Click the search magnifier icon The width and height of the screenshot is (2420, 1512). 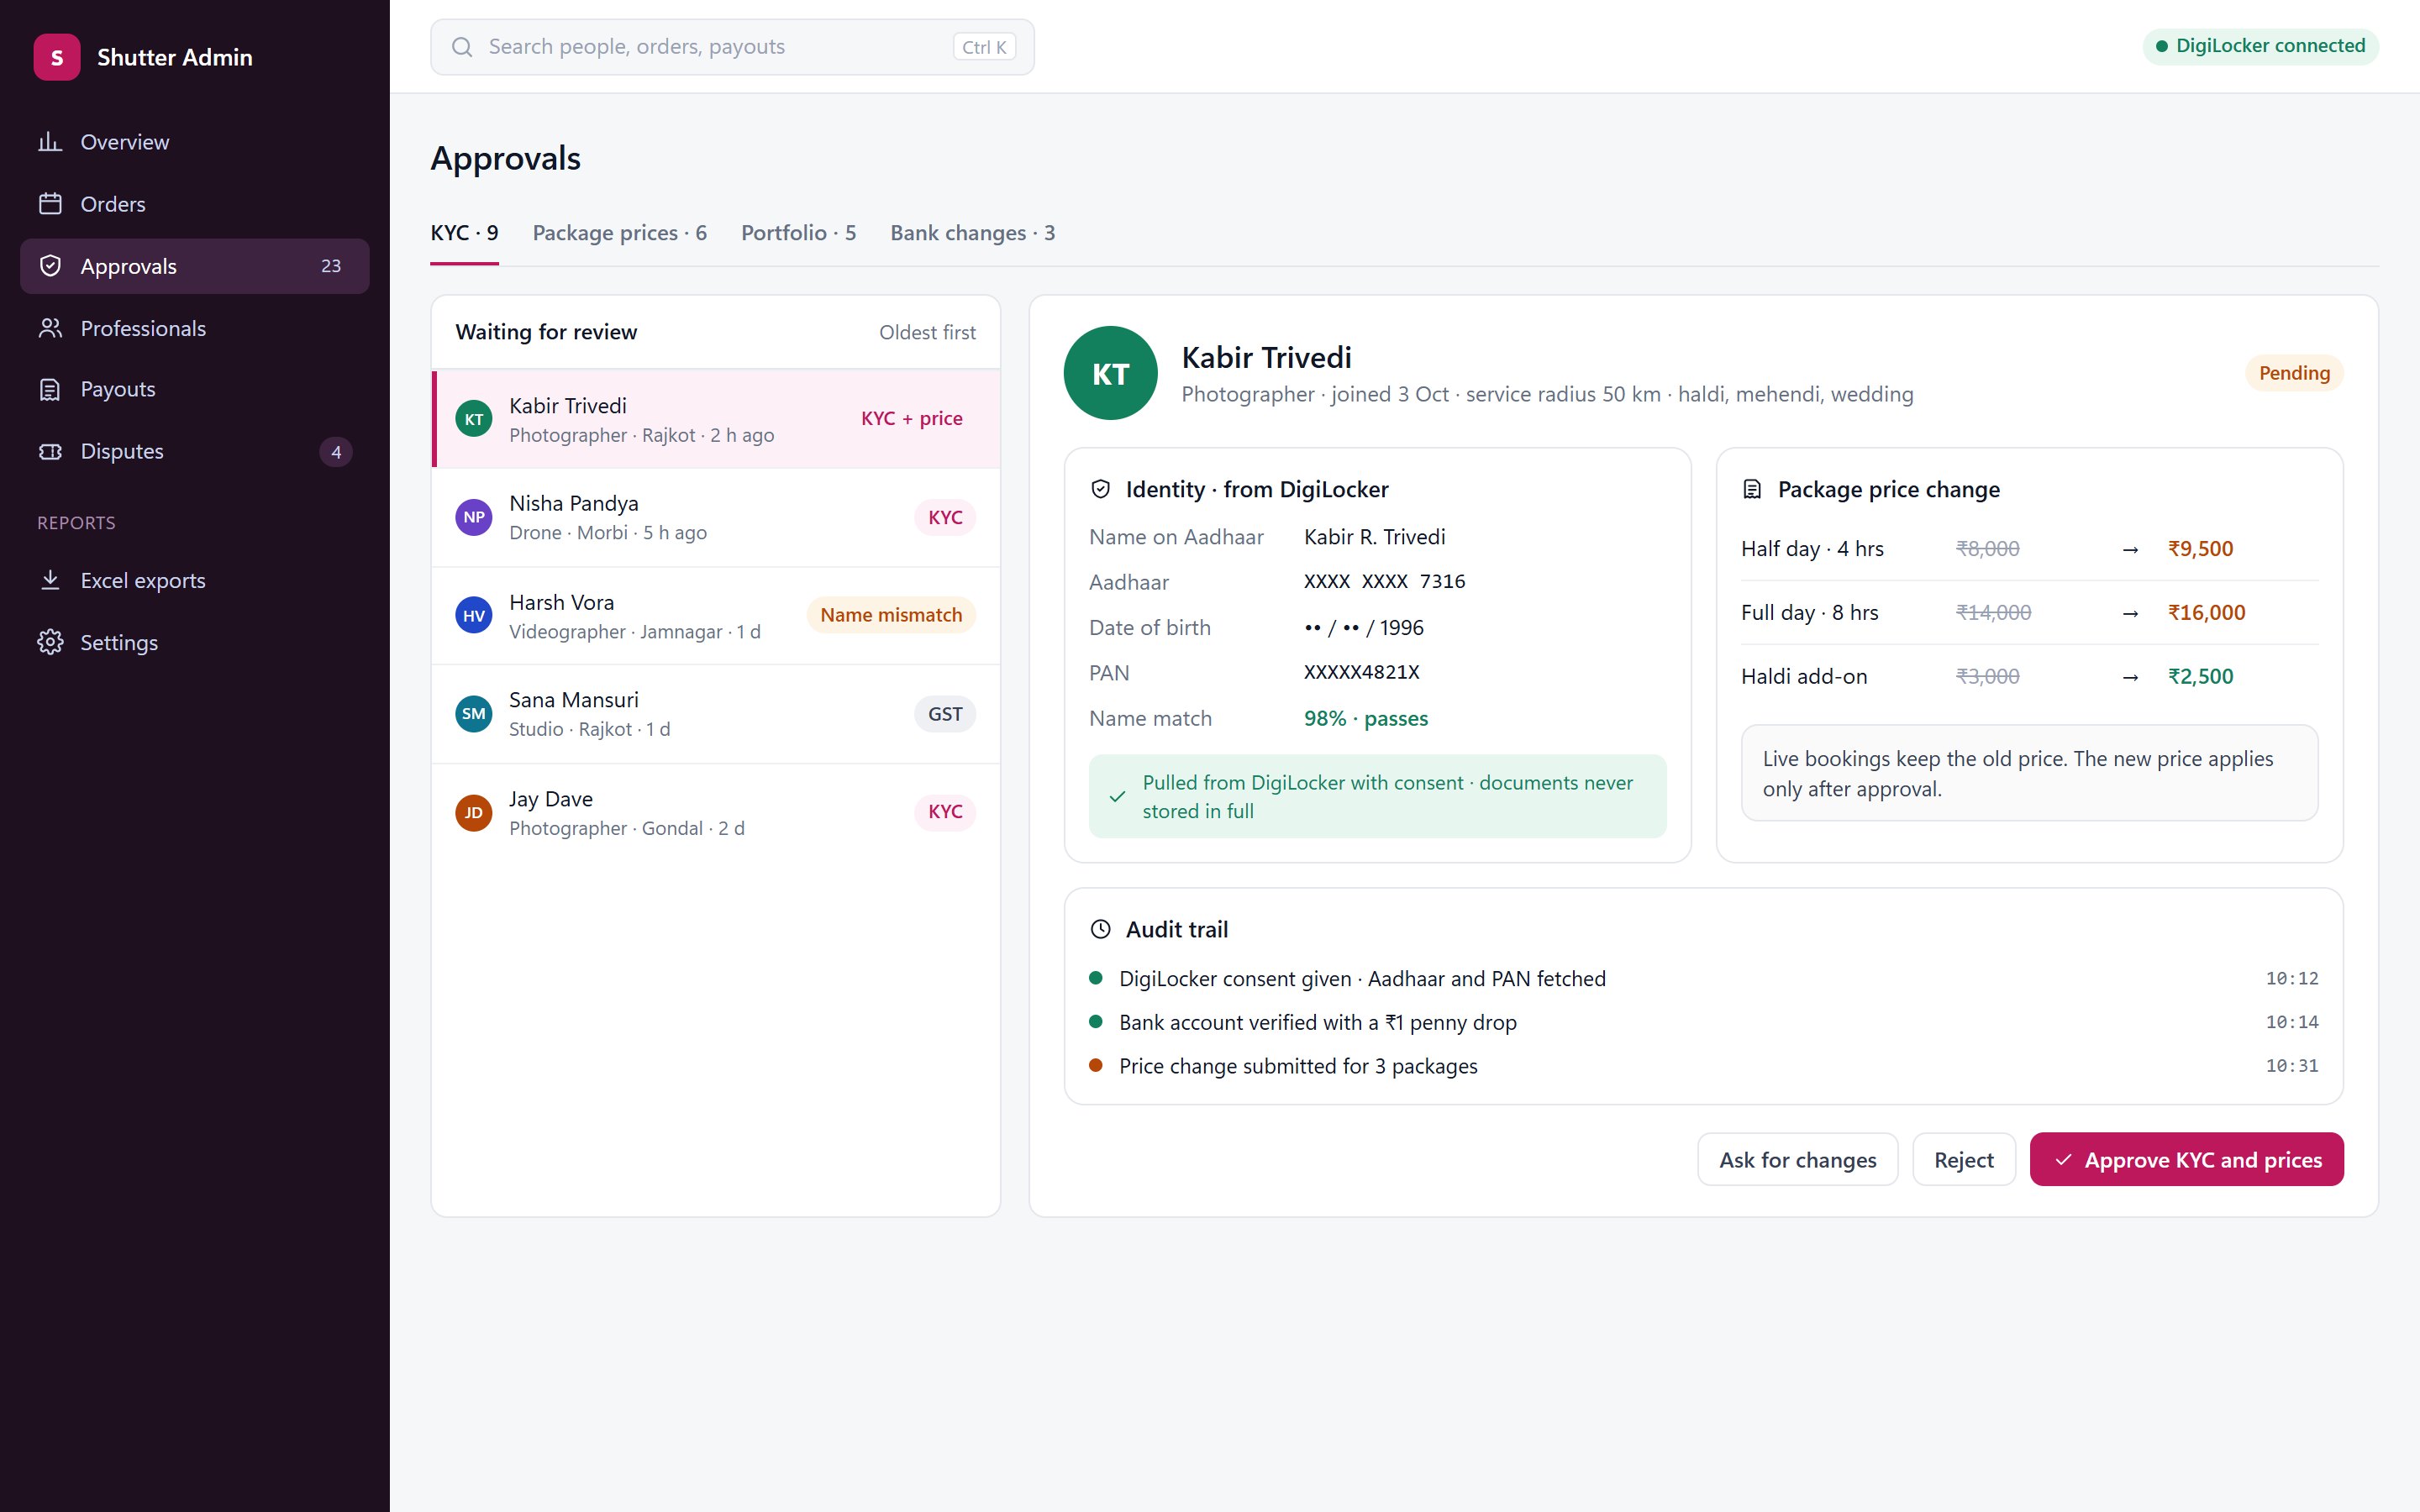coord(462,47)
